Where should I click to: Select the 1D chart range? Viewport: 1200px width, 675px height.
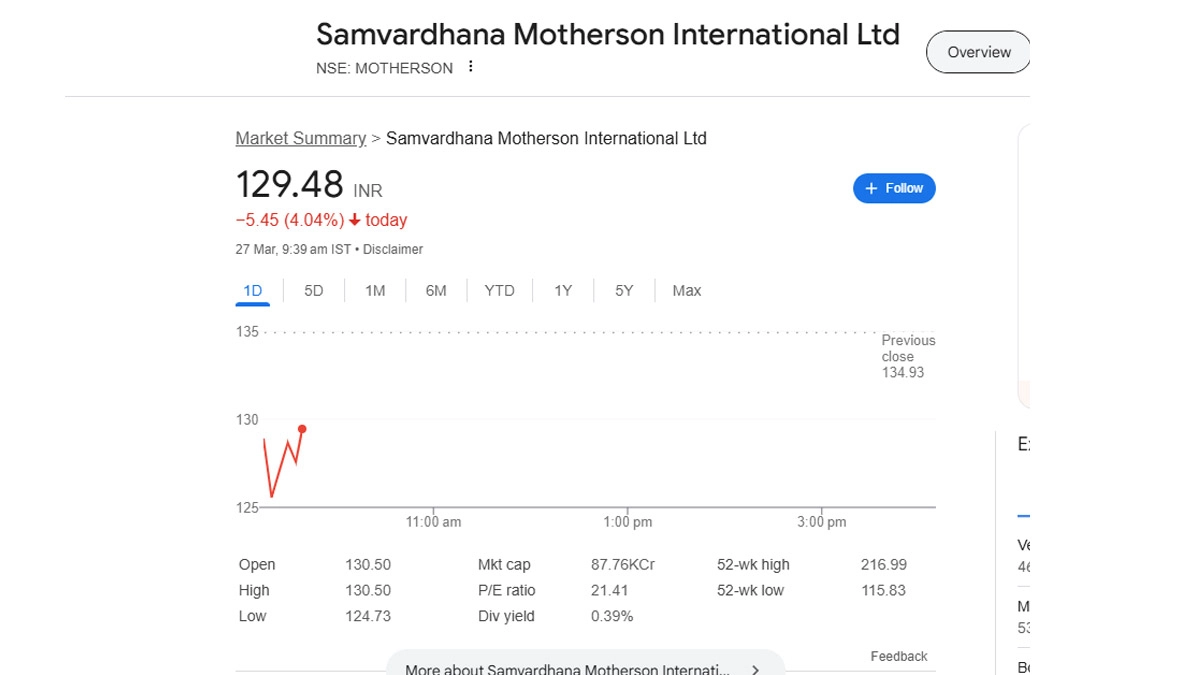pyautogui.click(x=253, y=291)
